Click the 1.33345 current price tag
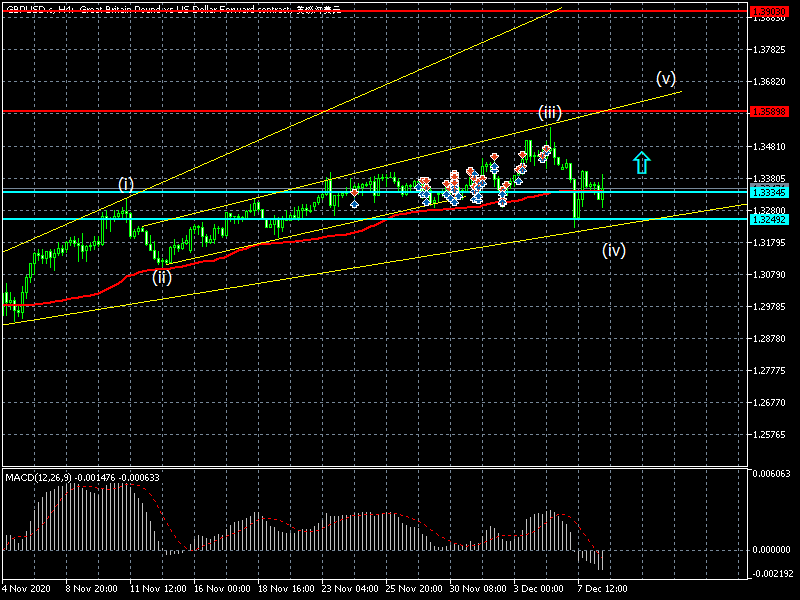Screen dimensions: 800x600 click(x=768, y=191)
